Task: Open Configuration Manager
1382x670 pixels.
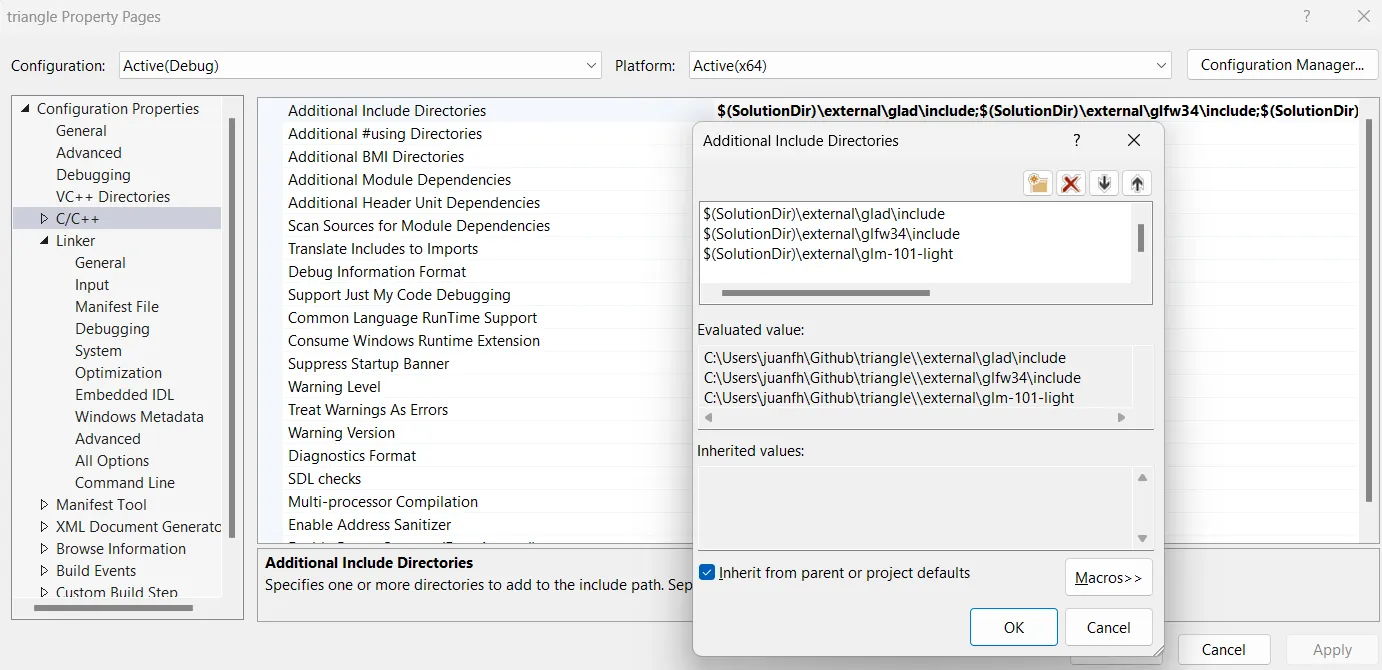Action: pos(1282,65)
